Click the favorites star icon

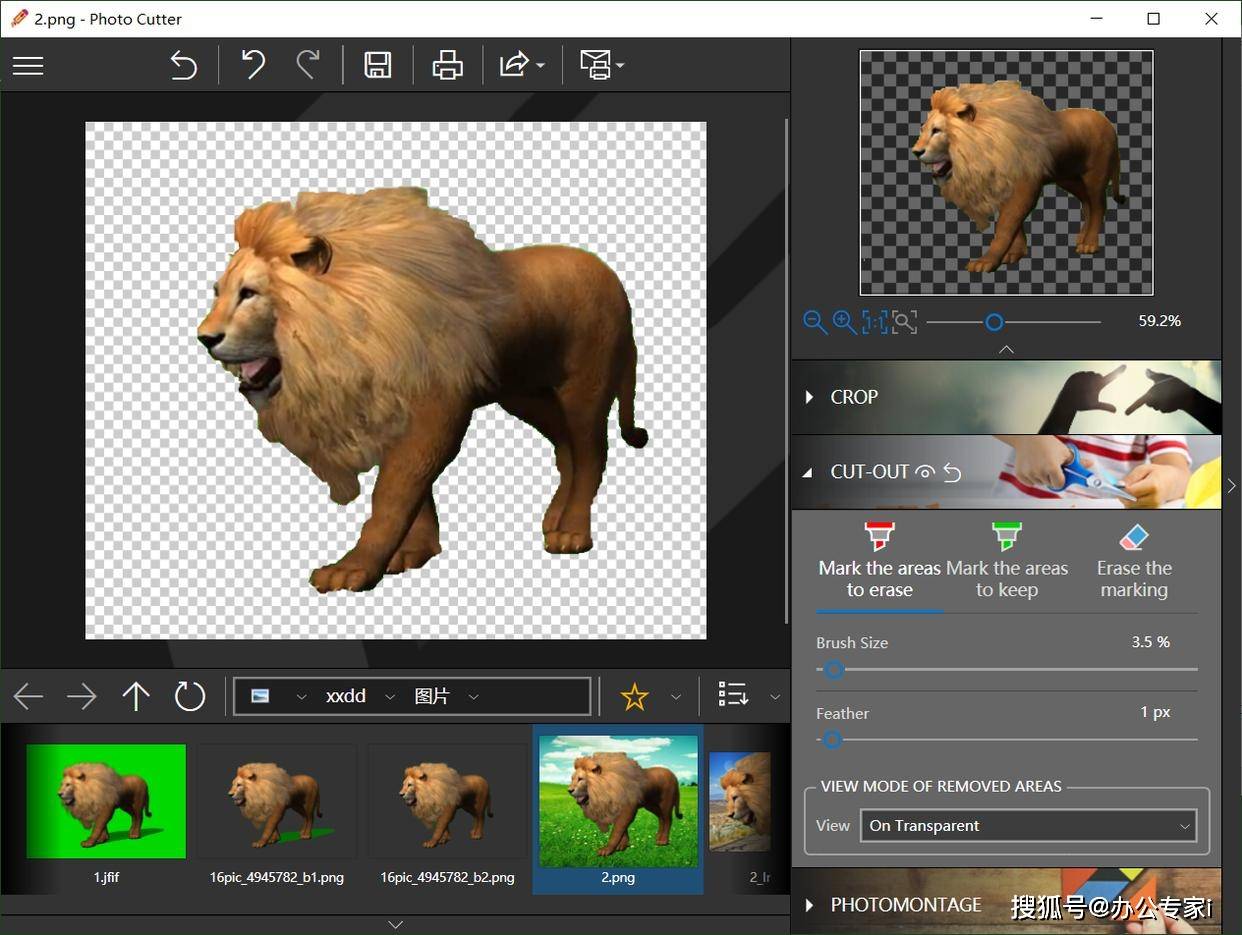coord(635,696)
